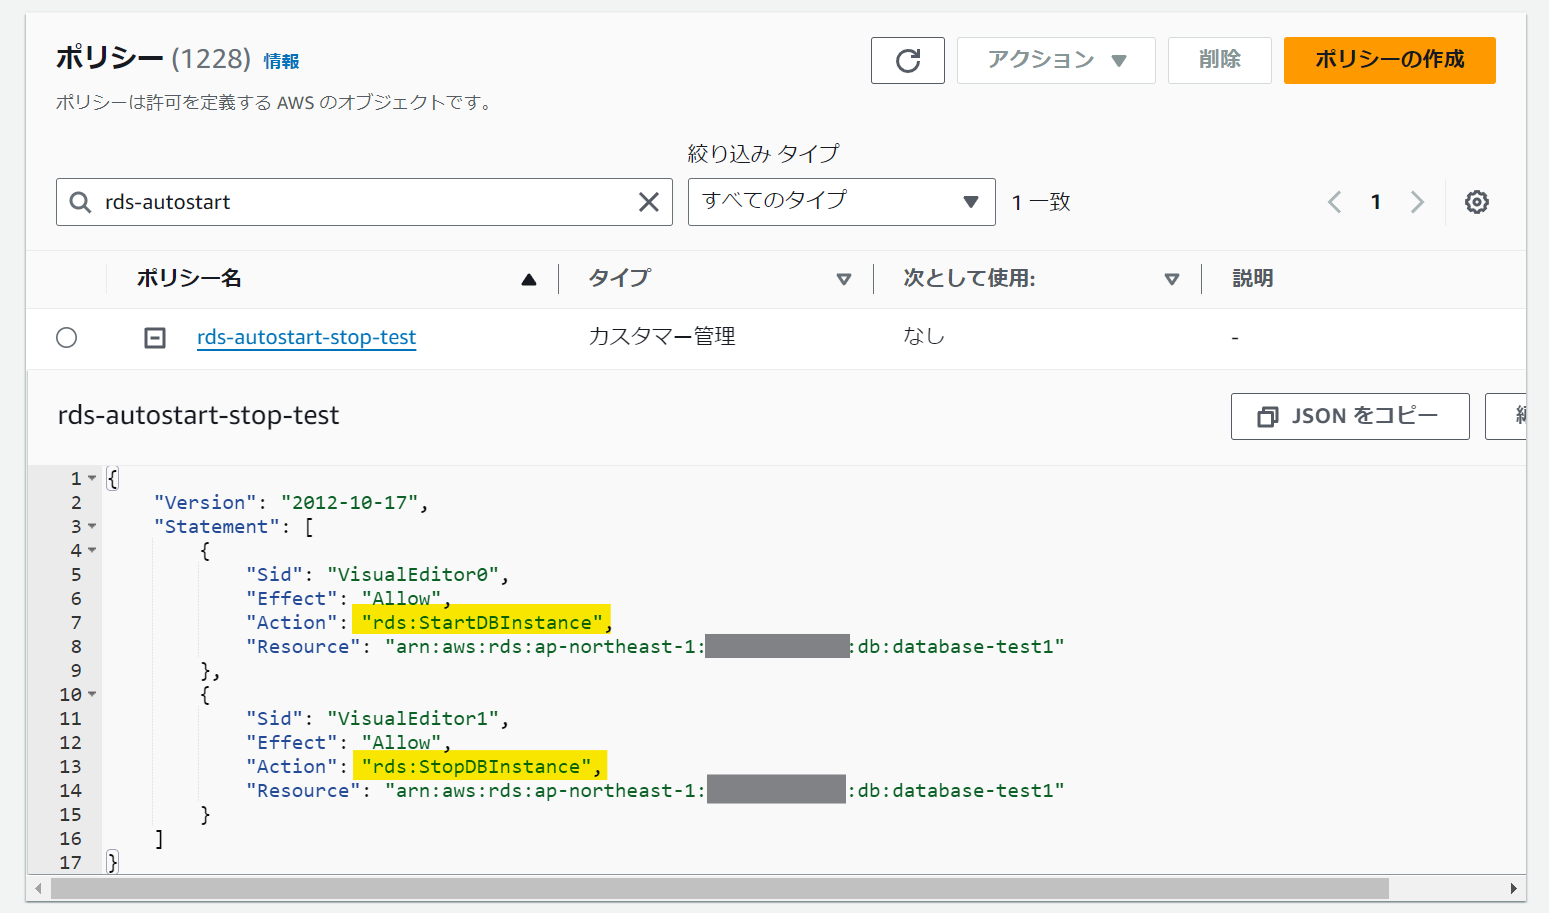
Task: Go to next page chevron
Action: point(1417,202)
